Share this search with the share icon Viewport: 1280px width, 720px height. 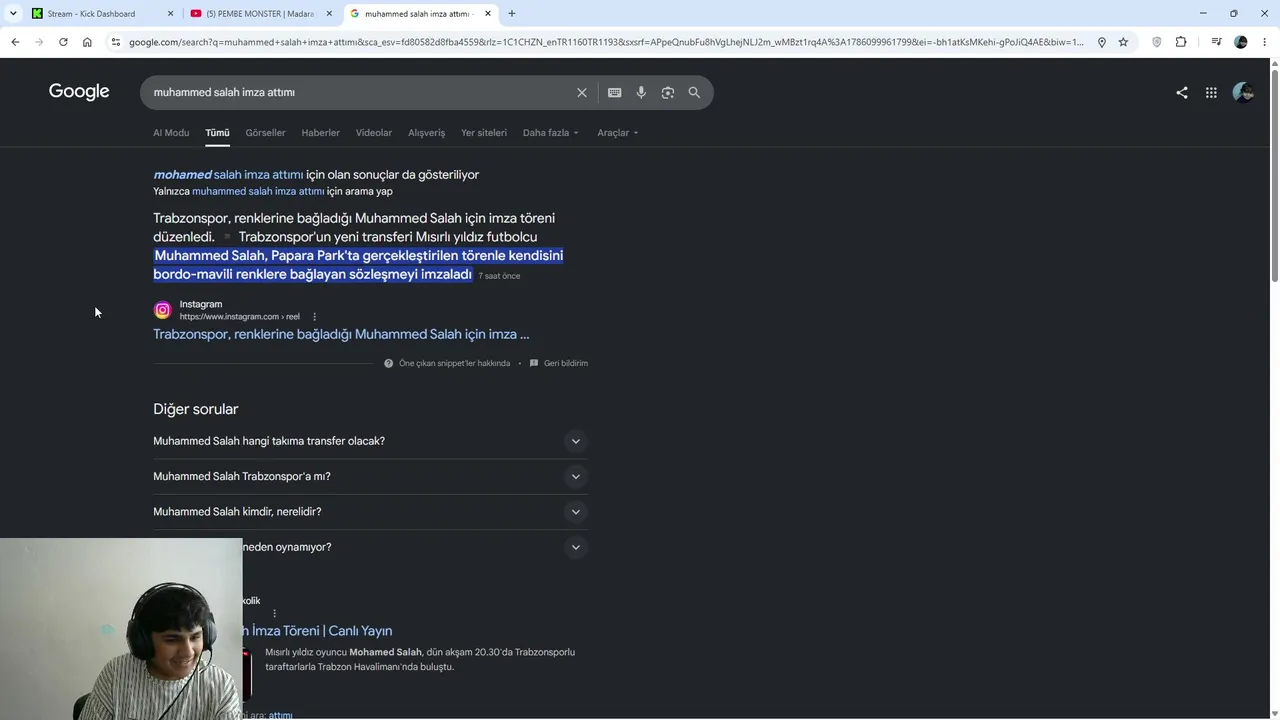[1182, 92]
